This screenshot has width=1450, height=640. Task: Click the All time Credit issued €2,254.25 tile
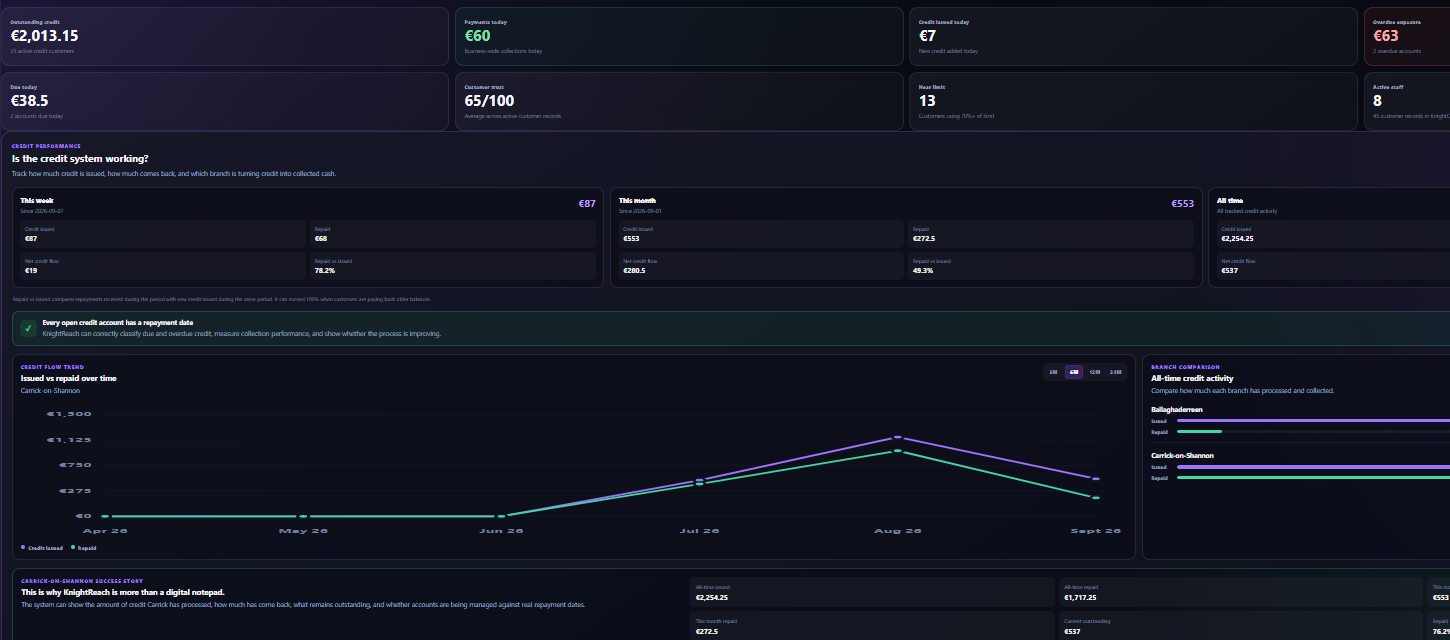1333,234
